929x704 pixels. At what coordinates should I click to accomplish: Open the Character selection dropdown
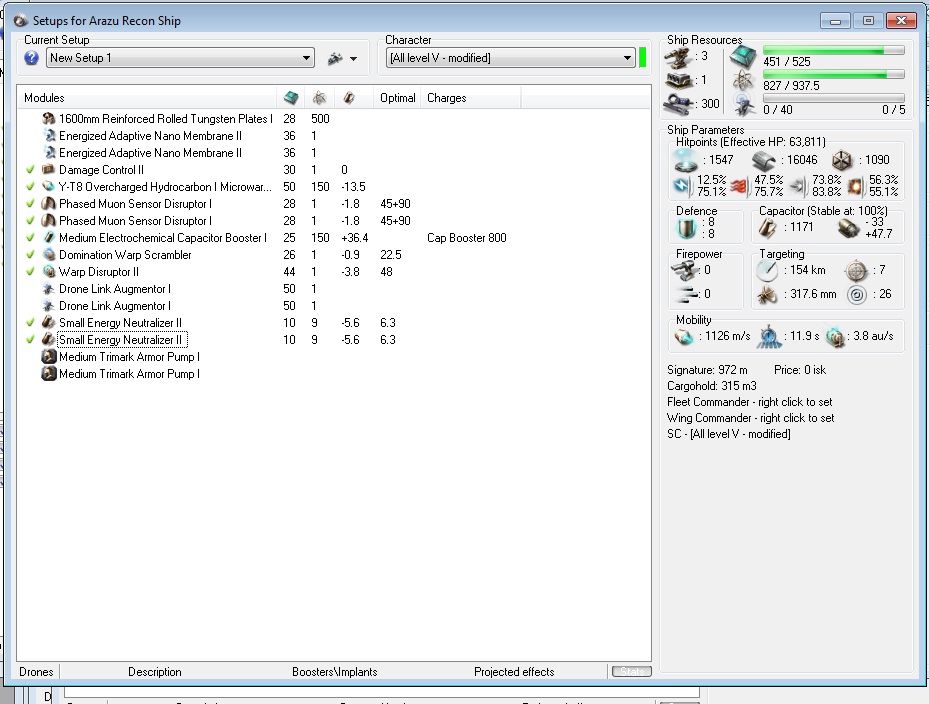(627, 58)
